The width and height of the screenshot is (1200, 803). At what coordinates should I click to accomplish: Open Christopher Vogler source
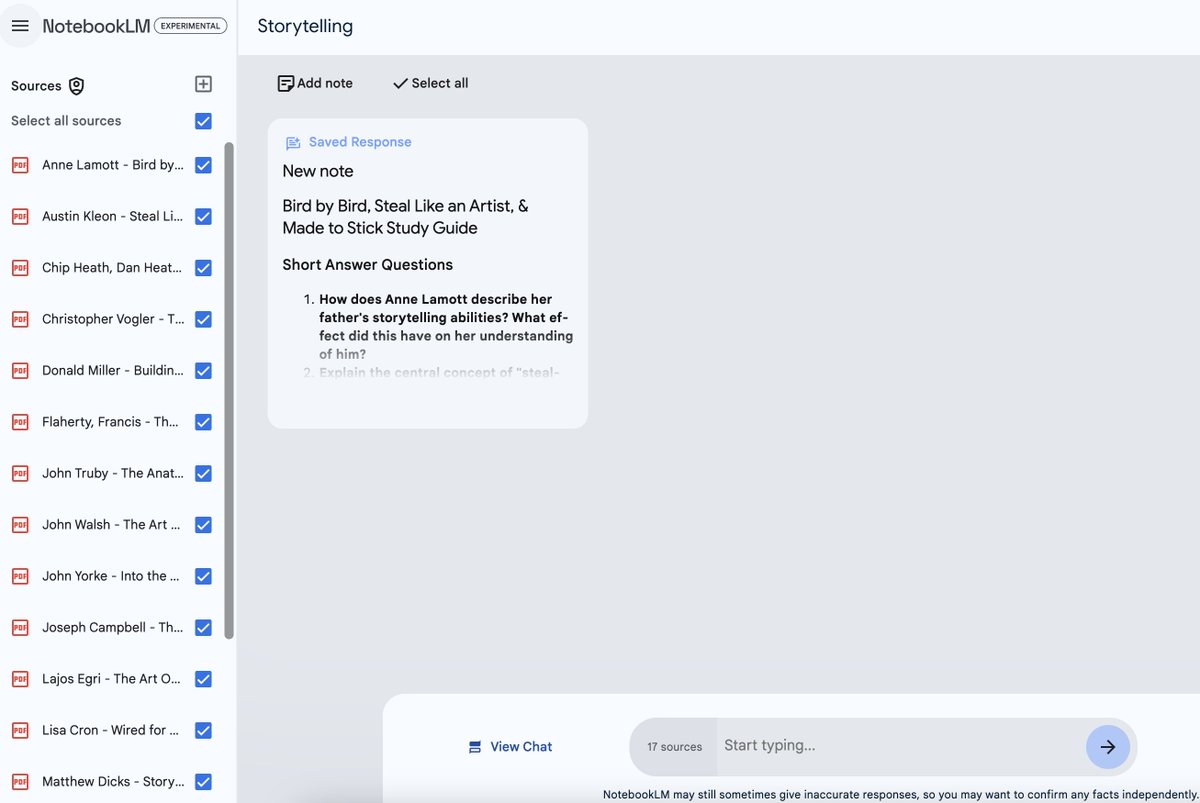pyautogui.click(x=113, y=319)
